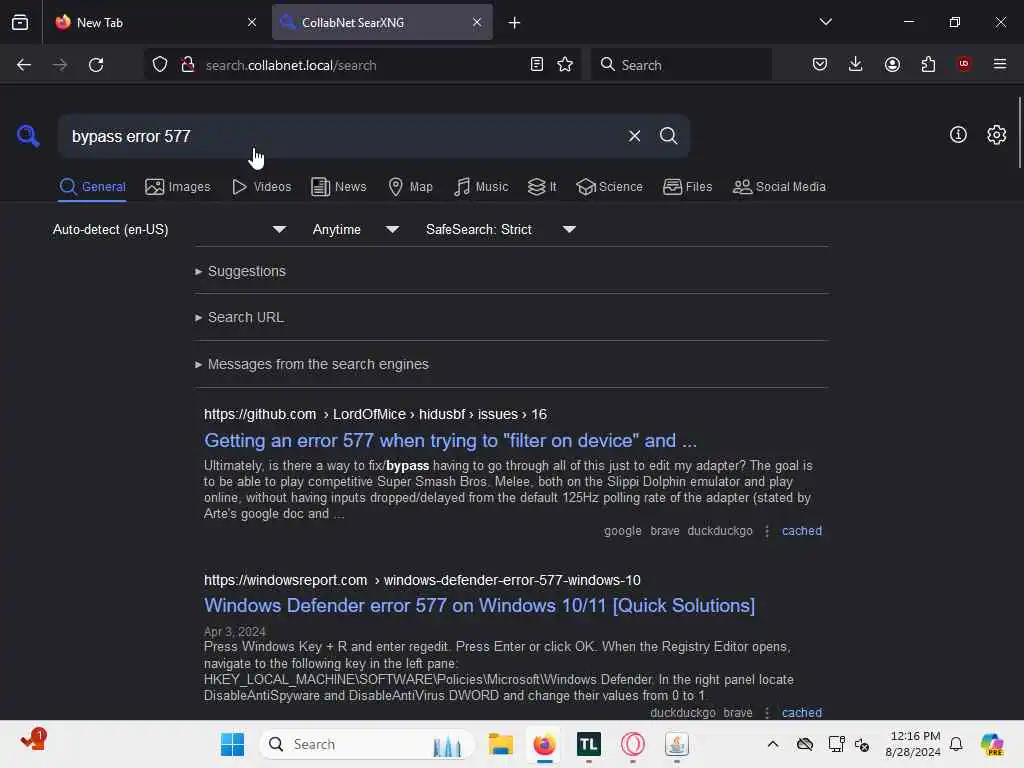Click the Firefox toolbar Search box
Viewport: 1024px width, 768px height.
pyautogui.click(x=682, y=65)
